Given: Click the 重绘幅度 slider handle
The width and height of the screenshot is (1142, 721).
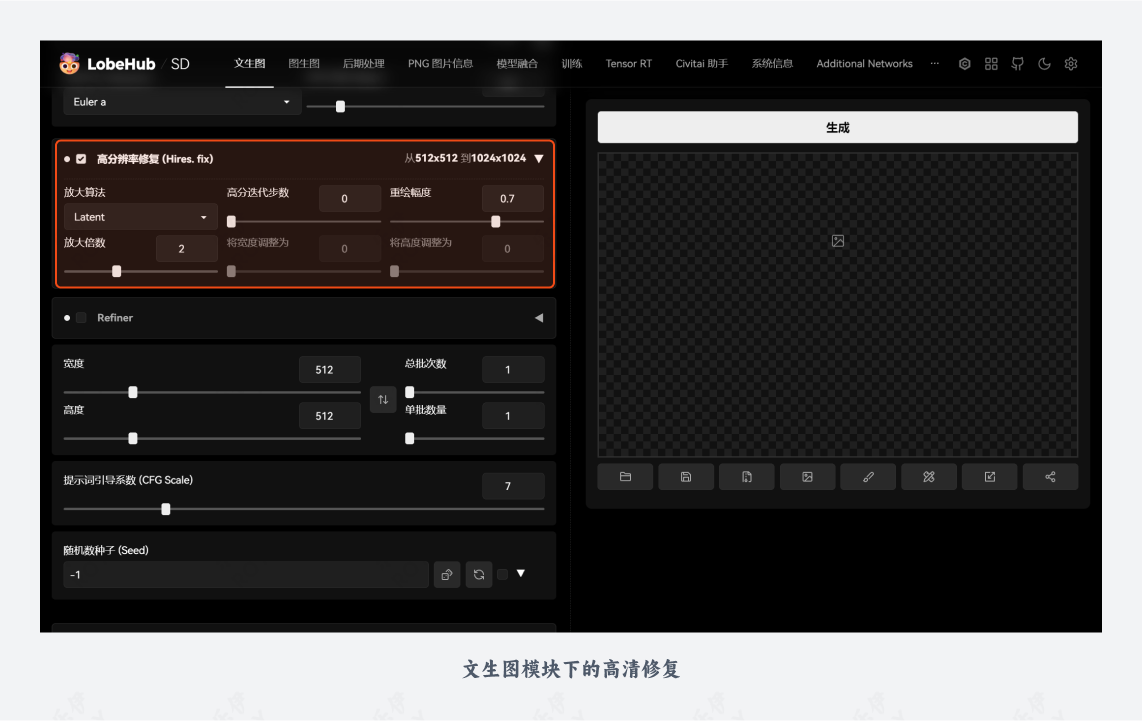Looking at the screenshot, I should pos(496,221).
